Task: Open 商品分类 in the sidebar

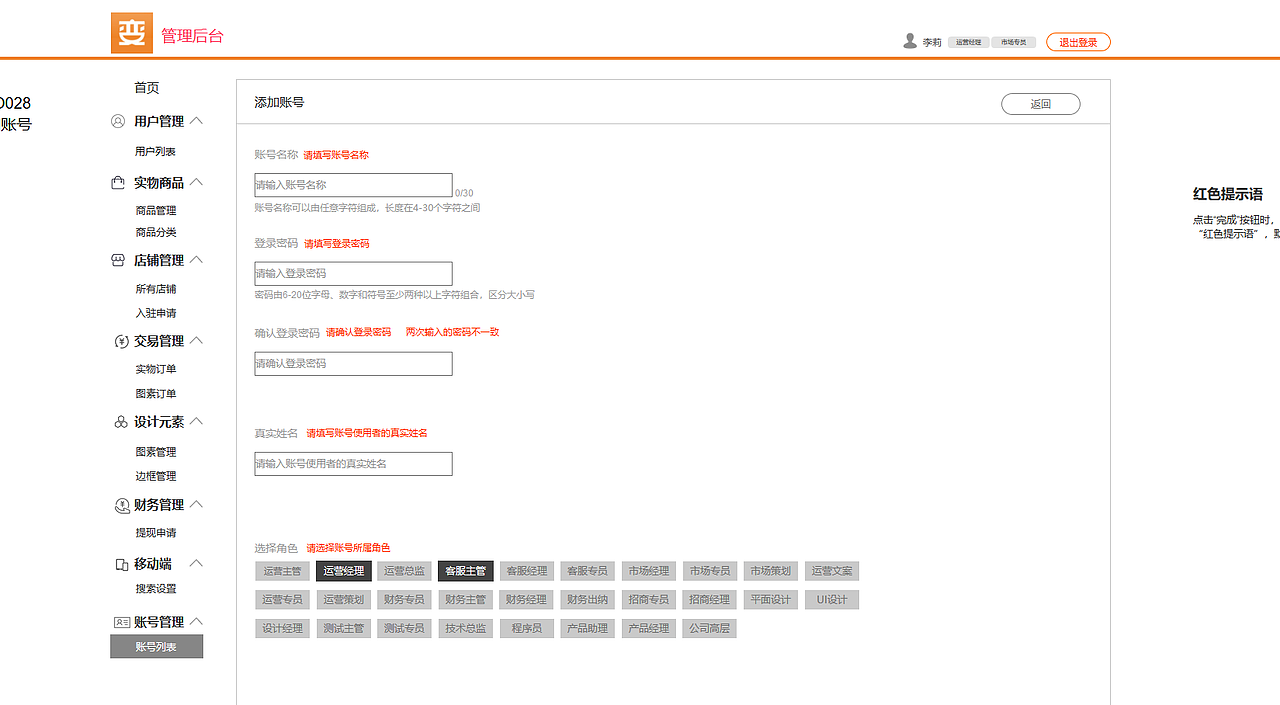Action: (156, 232)
